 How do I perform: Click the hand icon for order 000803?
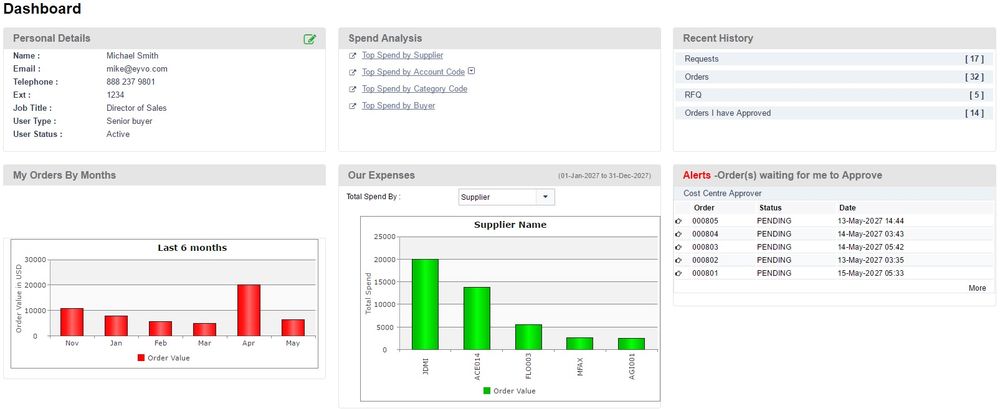click(x=679, y=247)
